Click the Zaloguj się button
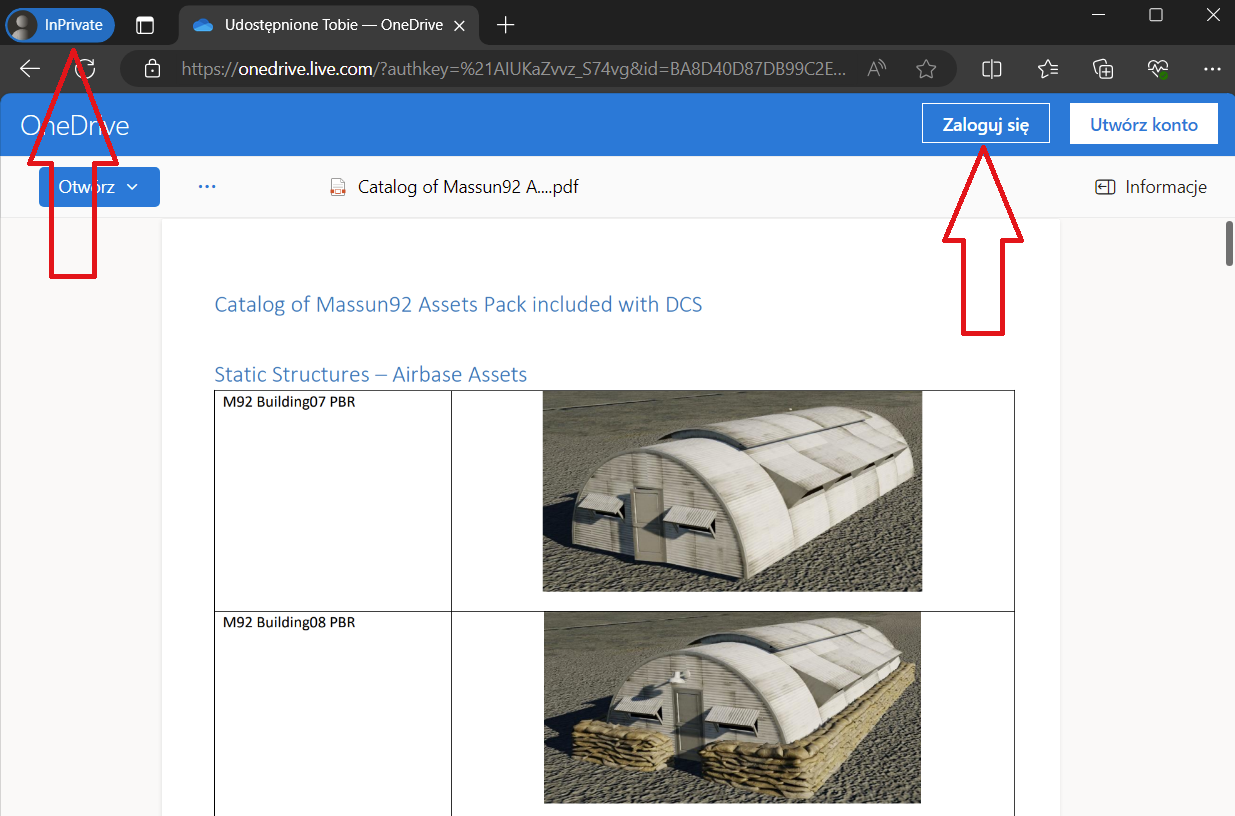This screenshot has width=1235, height=816. click(x=986, y=125)
